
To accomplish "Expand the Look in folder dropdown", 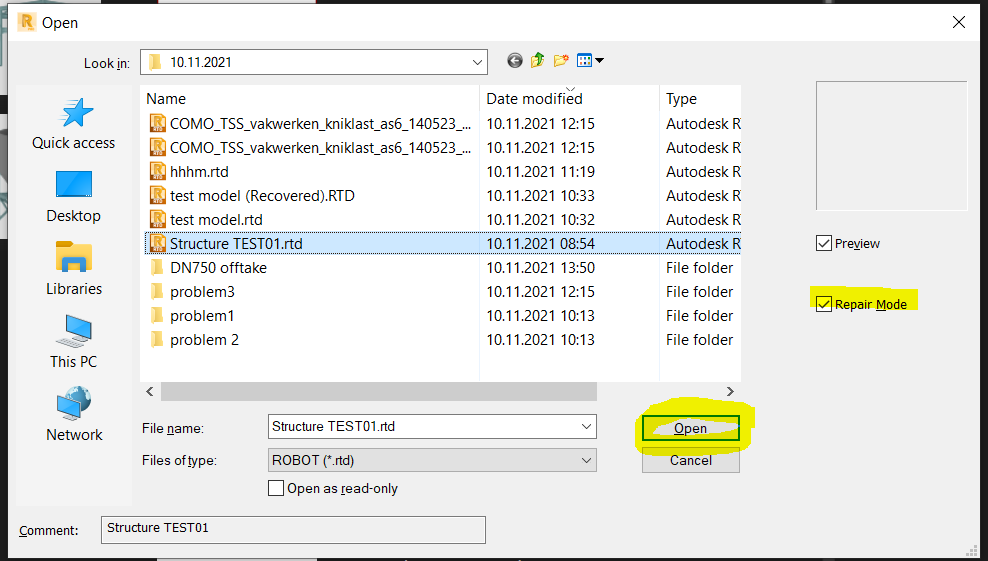I will point(477,62).
